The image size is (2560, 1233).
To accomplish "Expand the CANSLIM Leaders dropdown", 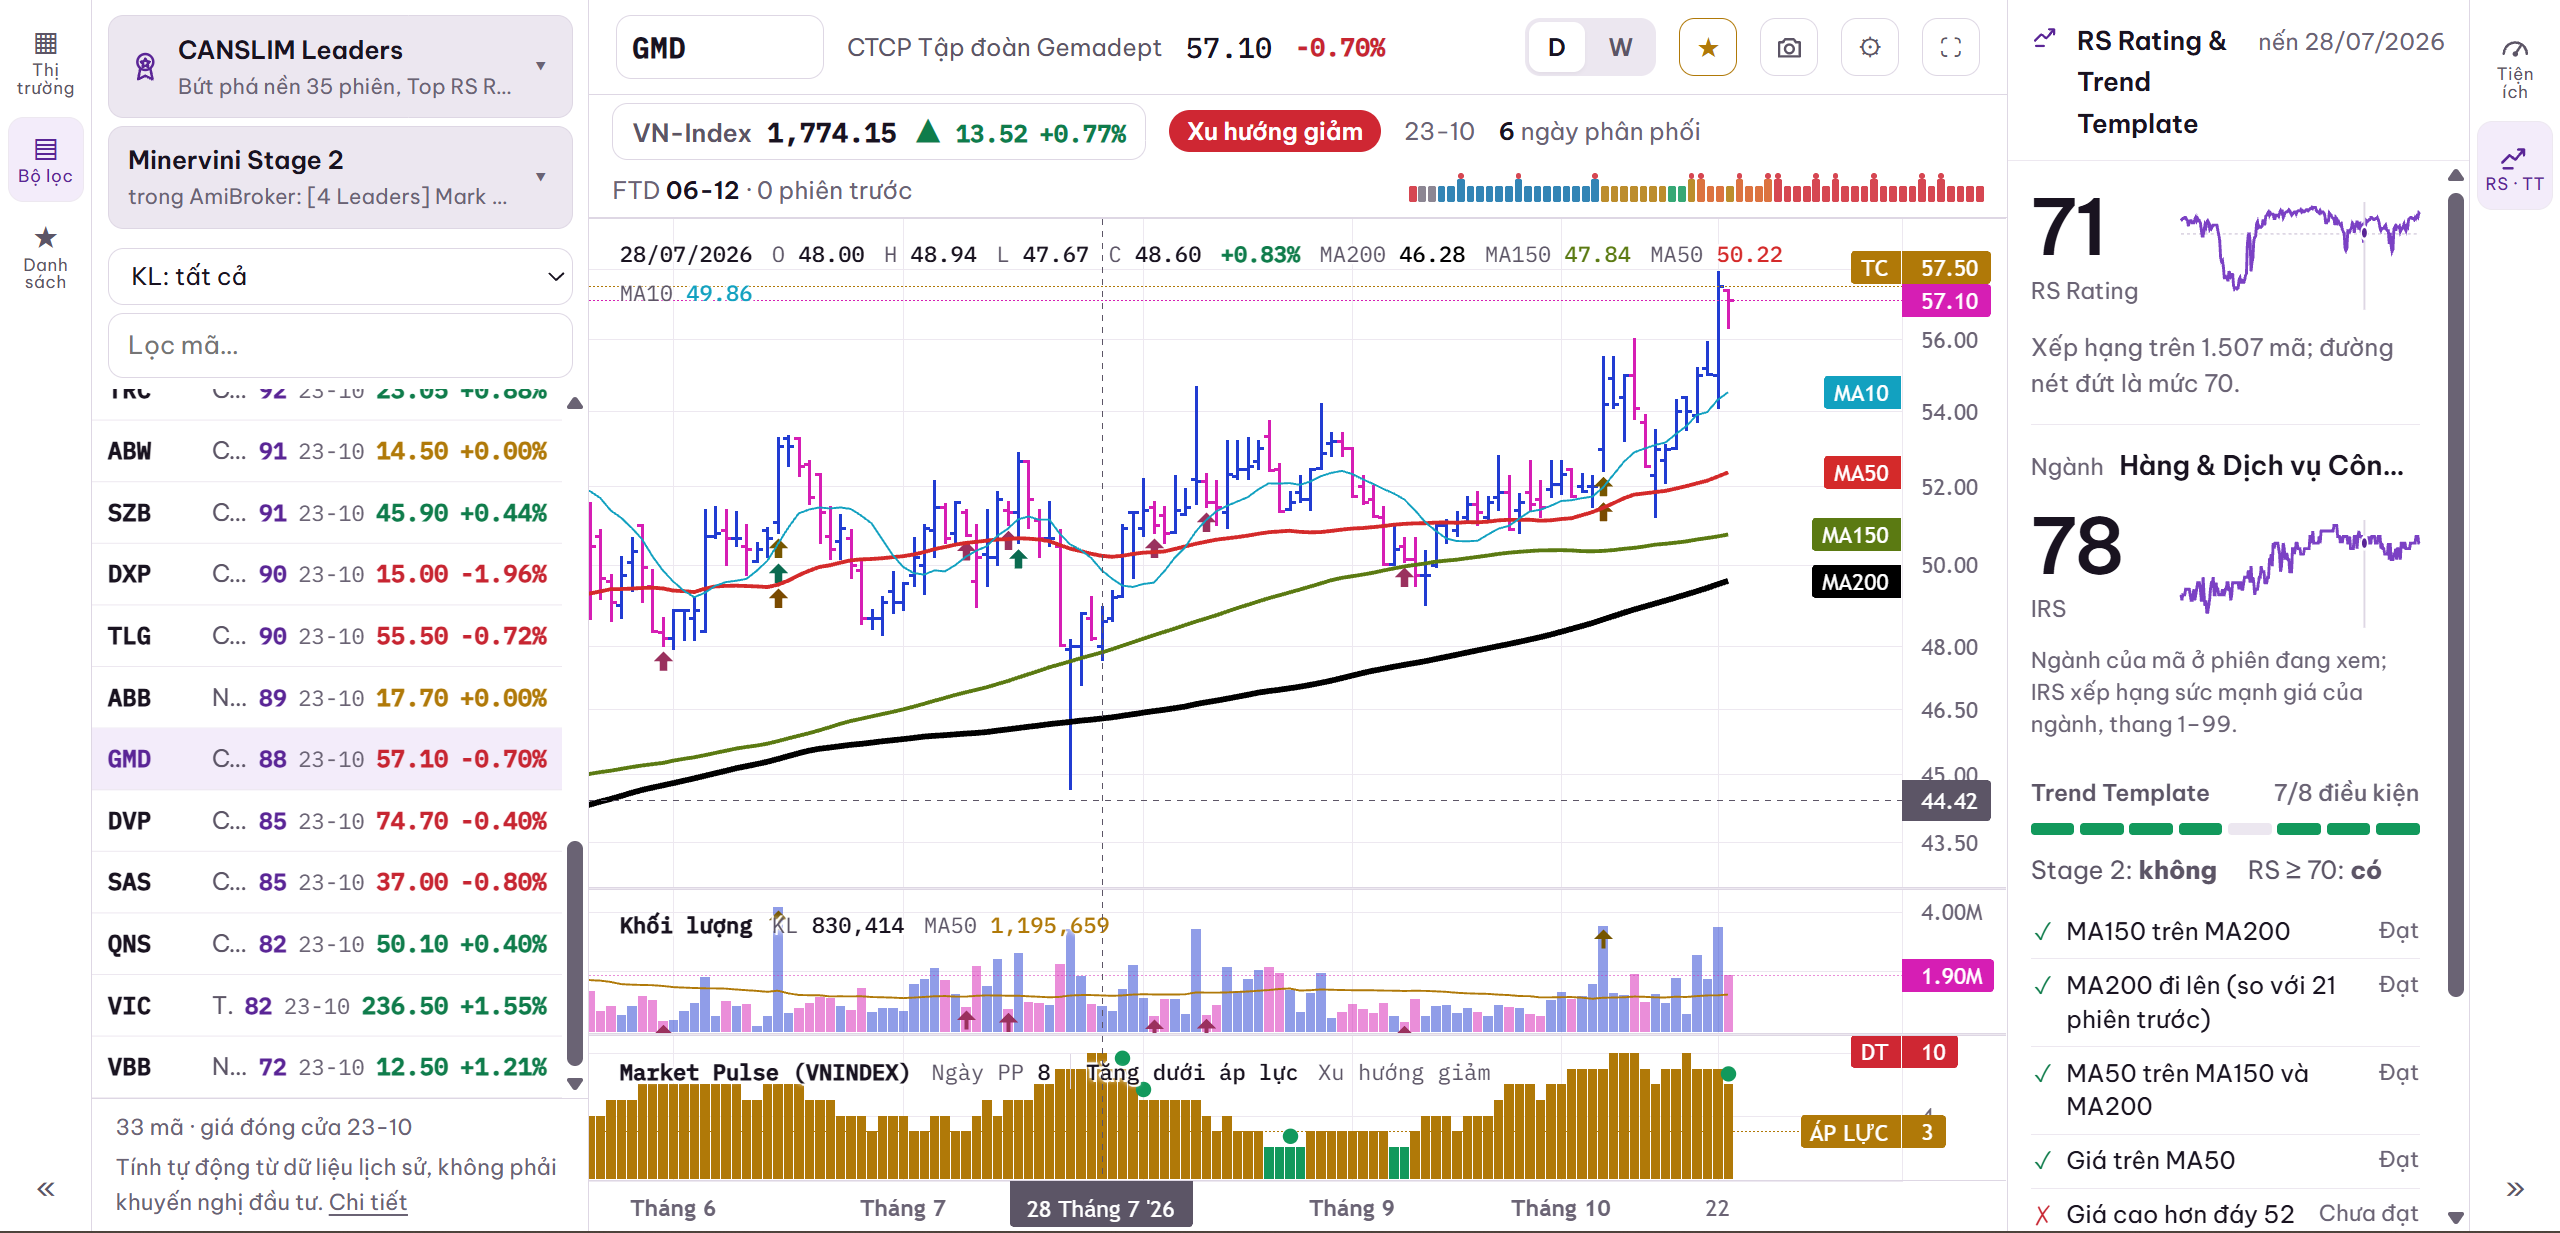I will (340, 66).
